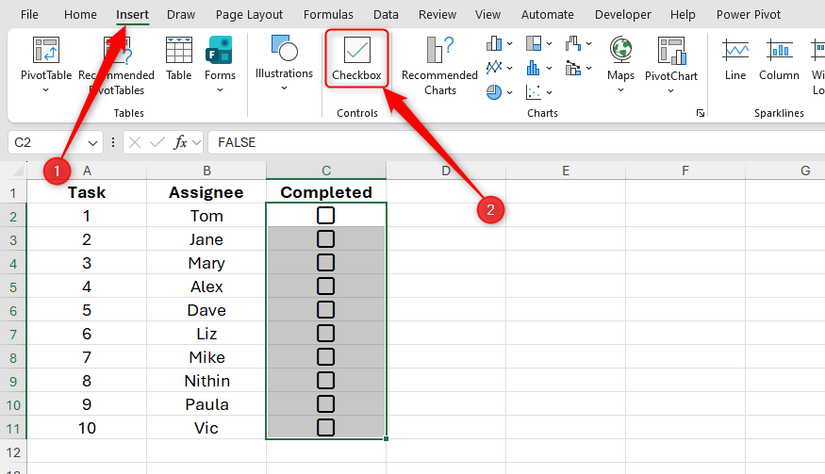The image size is (825, 474).
Task: Tick the checkbox in Dave's row
Action: [326, 310]
